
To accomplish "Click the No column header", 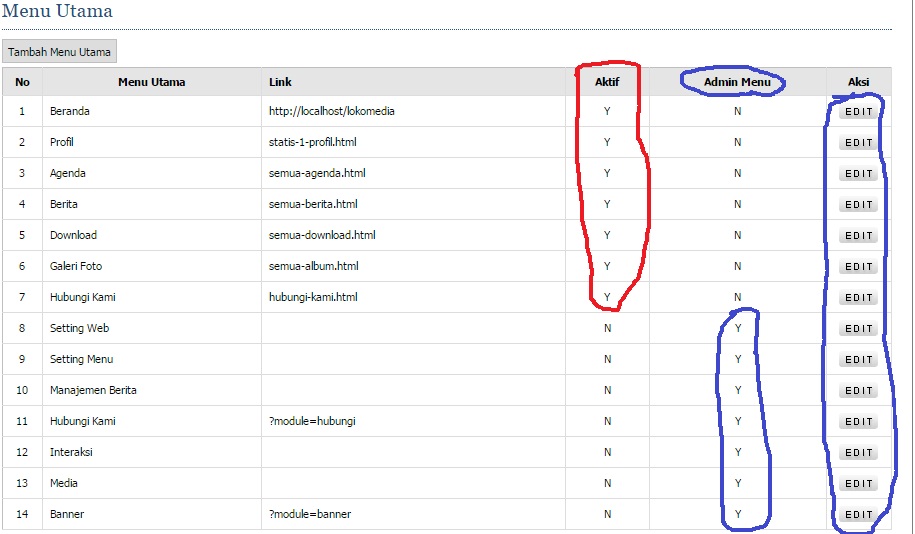I will 22,82.
